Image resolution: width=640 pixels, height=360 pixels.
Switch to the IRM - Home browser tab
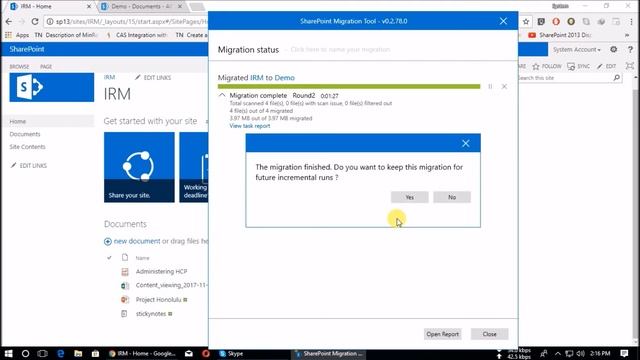(x=51, y=7)
